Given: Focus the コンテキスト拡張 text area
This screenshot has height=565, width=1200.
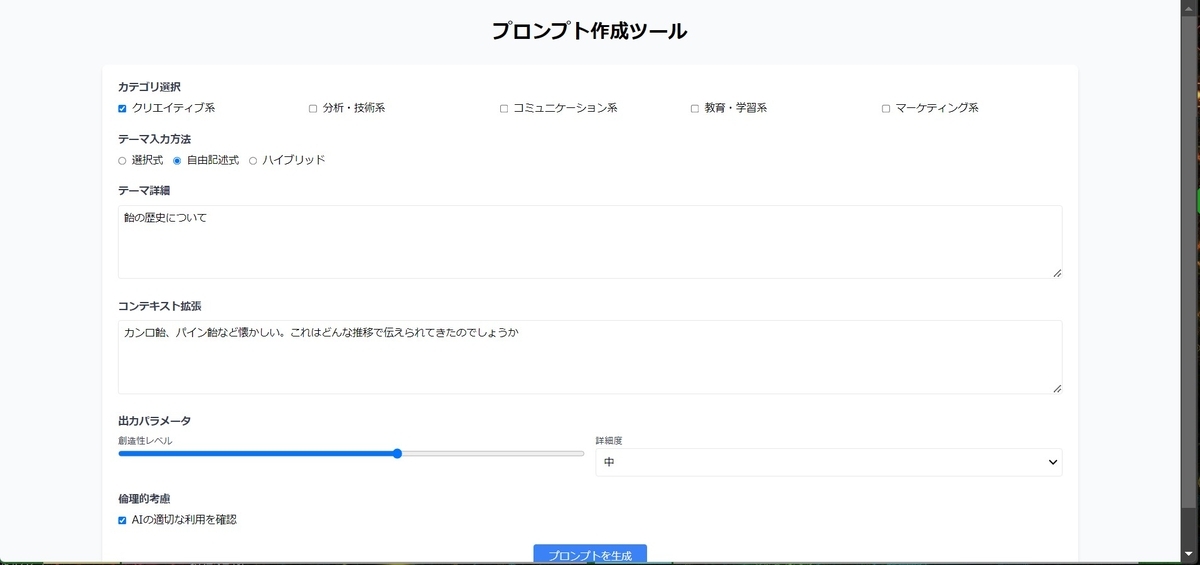Looking at the screenshot, I should tap(590, 357).
